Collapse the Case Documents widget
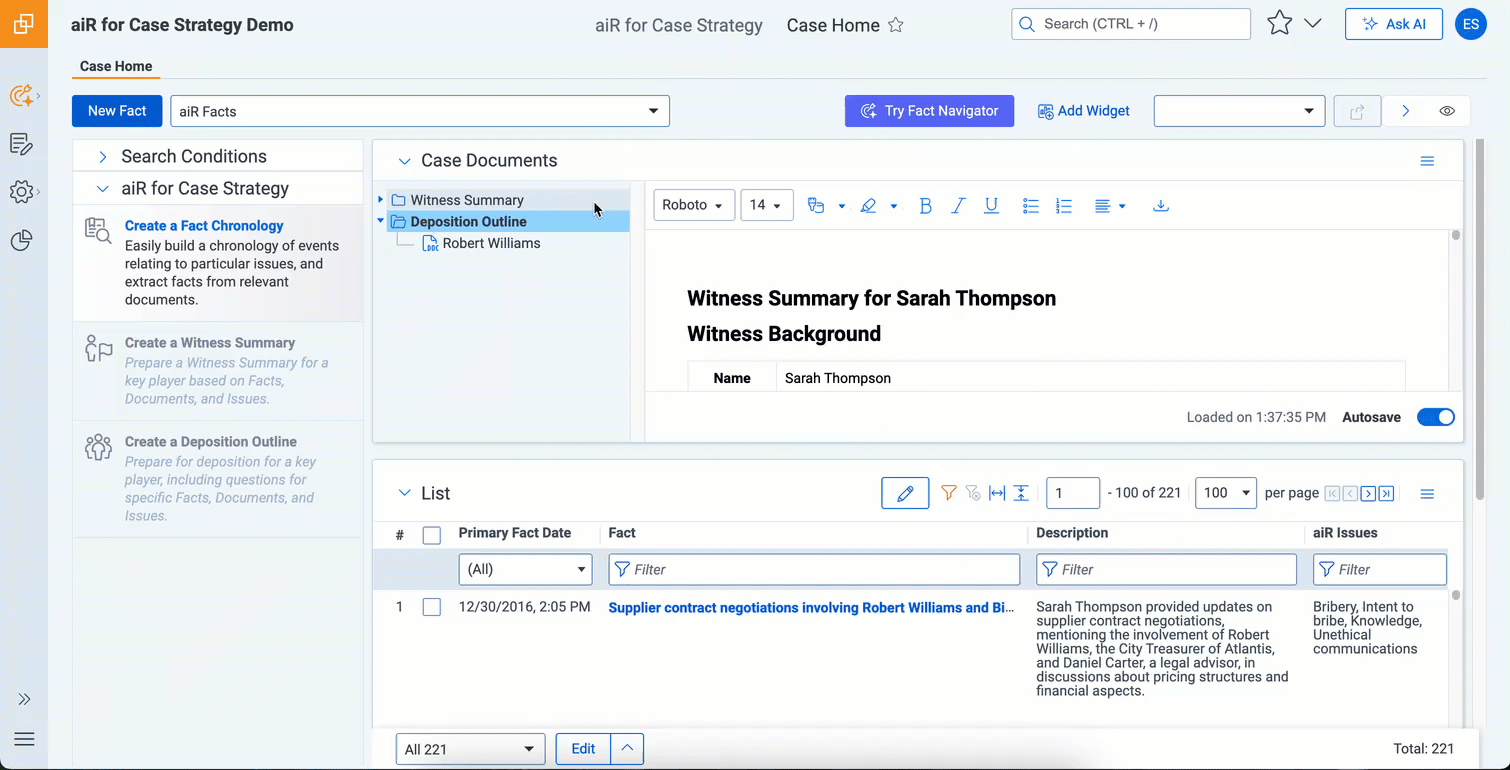The image size is (1510, 770). (404, 161)
